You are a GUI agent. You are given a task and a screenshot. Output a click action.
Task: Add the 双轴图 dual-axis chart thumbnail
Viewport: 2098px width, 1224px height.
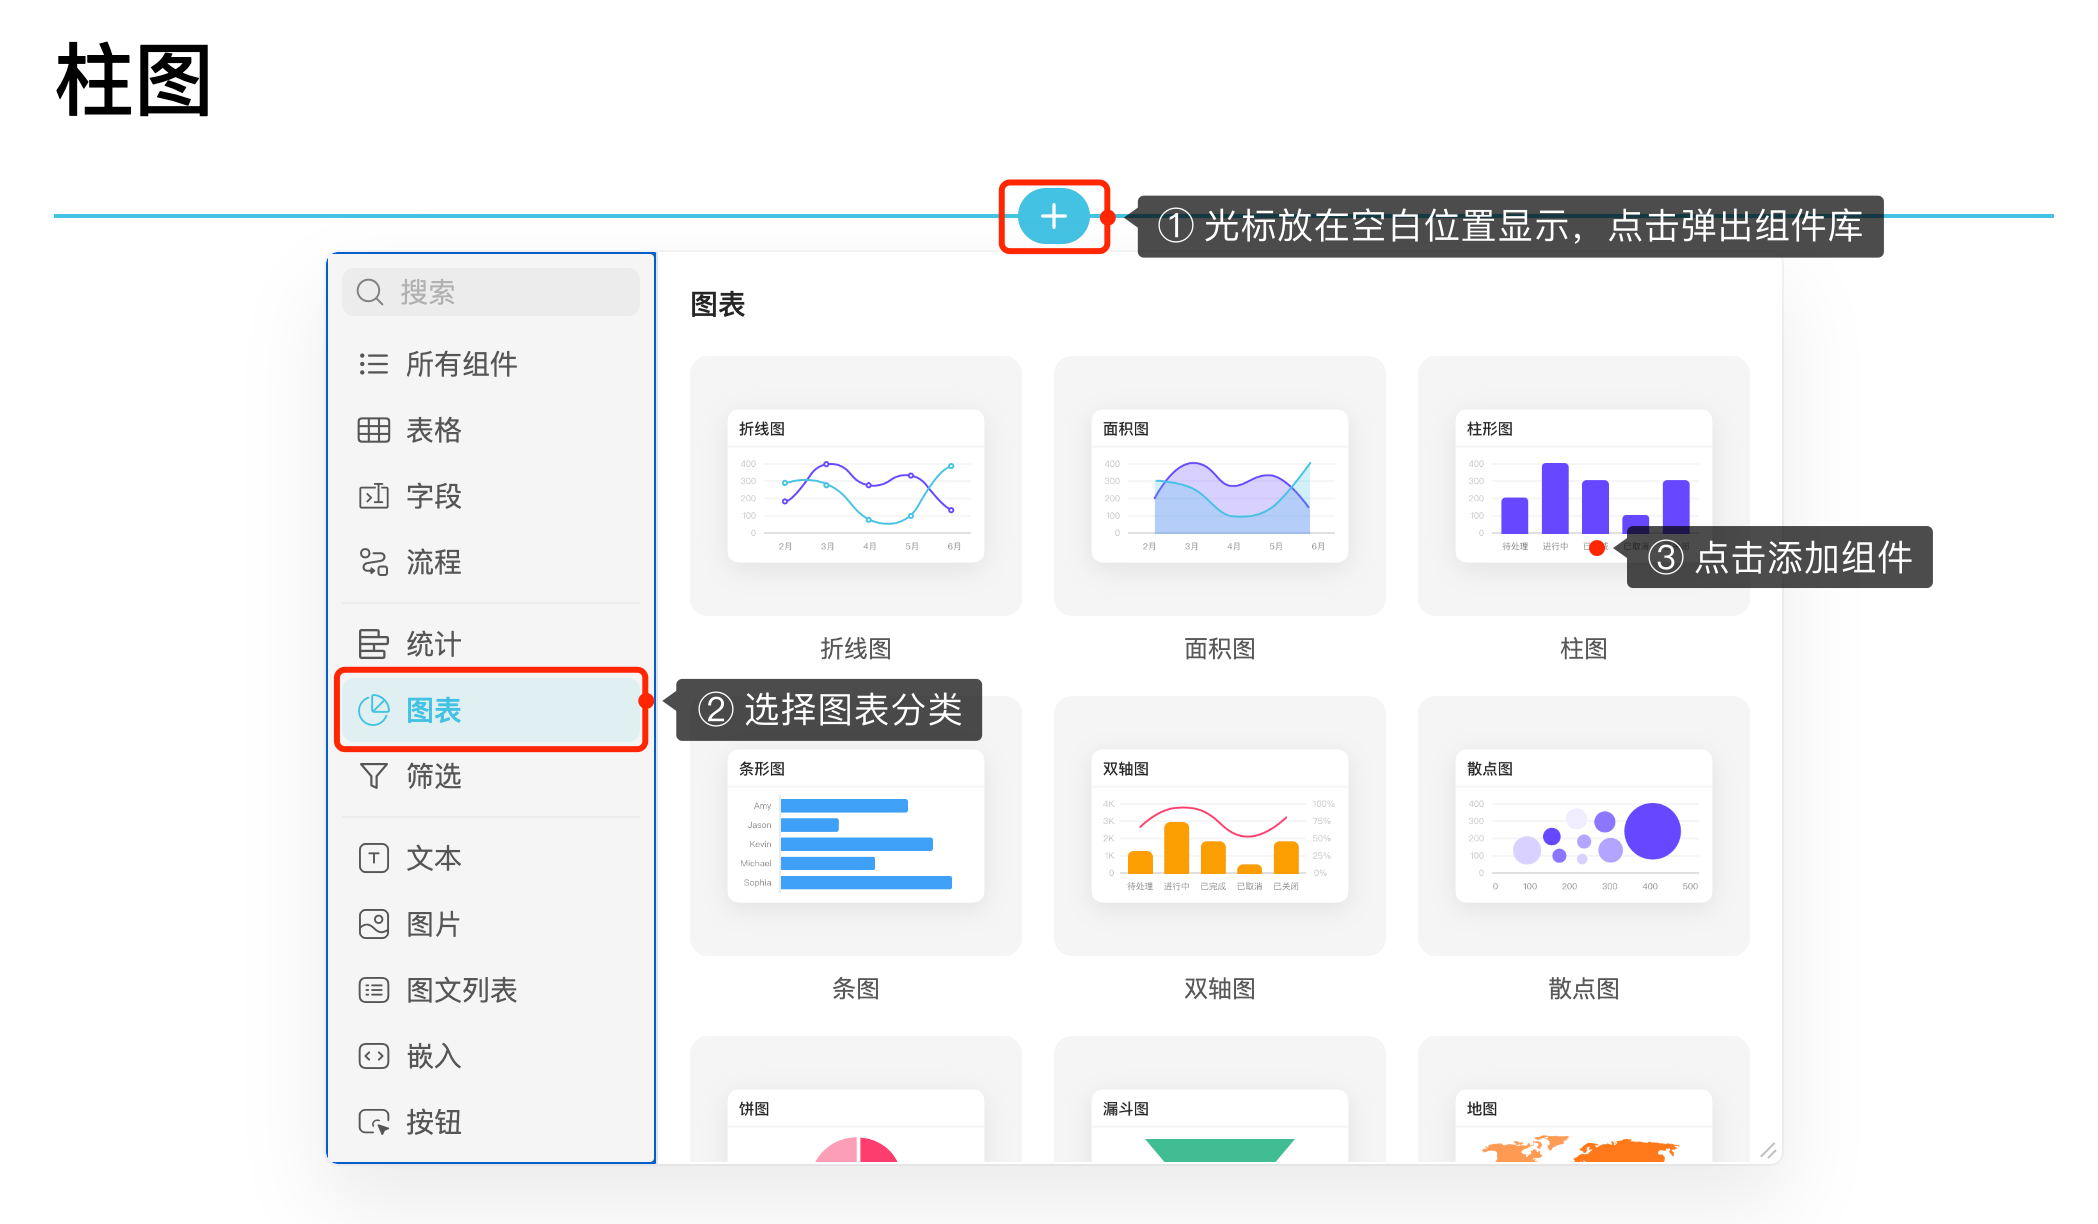pyautogui.click(x=1220, y=826)
